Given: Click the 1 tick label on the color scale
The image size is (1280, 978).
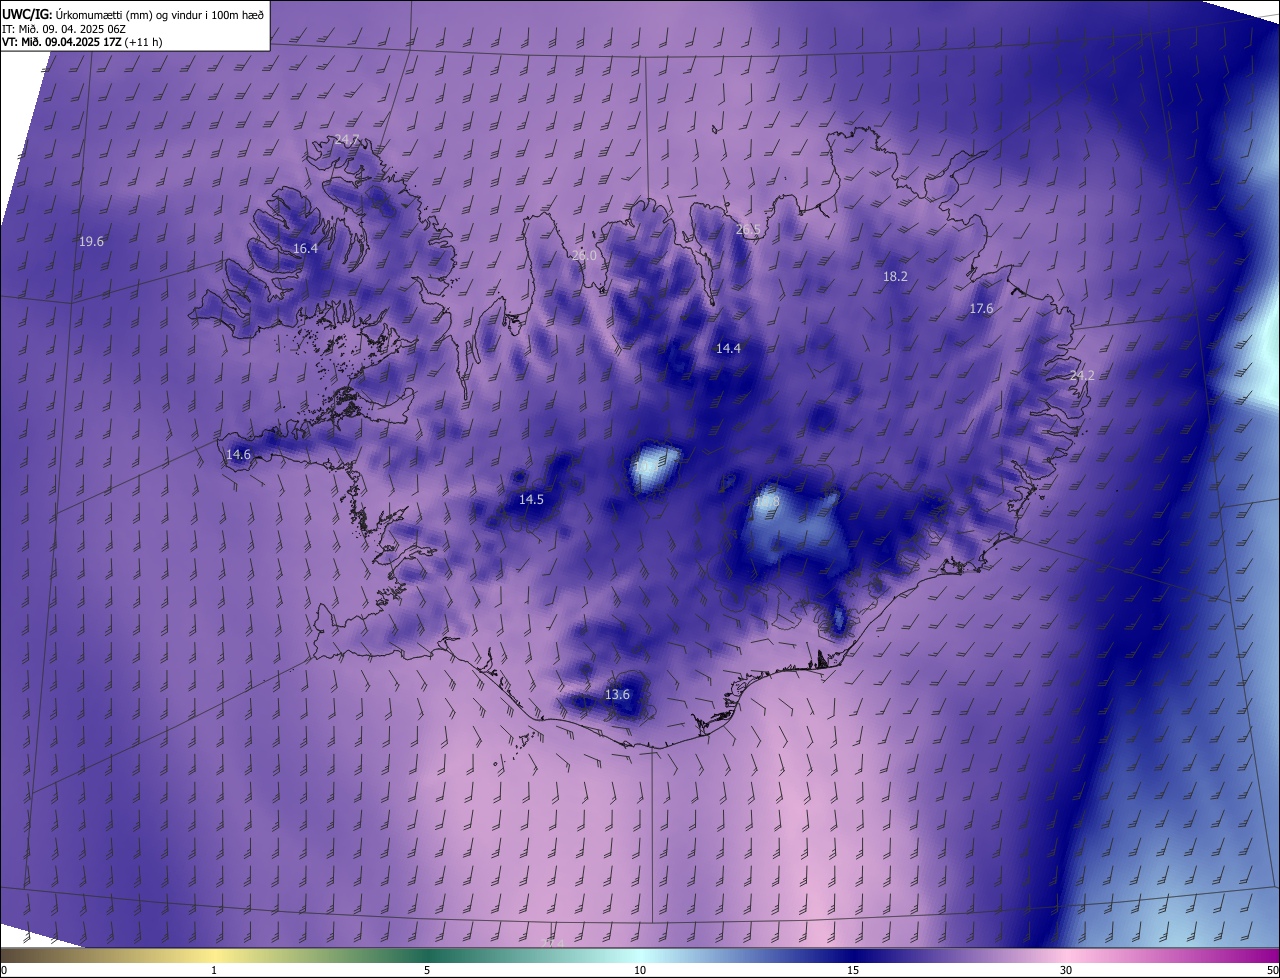Looking at the screenshot, I should (214, 970).
